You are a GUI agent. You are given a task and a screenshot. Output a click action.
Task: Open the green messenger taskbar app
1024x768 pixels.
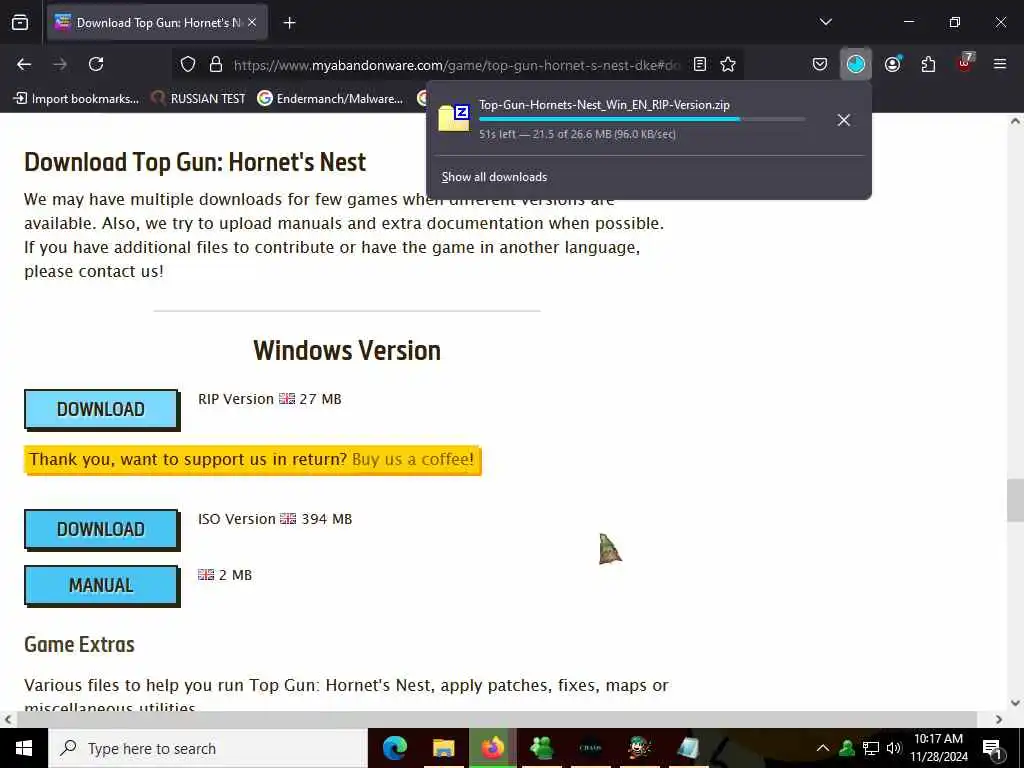tap(541, 748)
